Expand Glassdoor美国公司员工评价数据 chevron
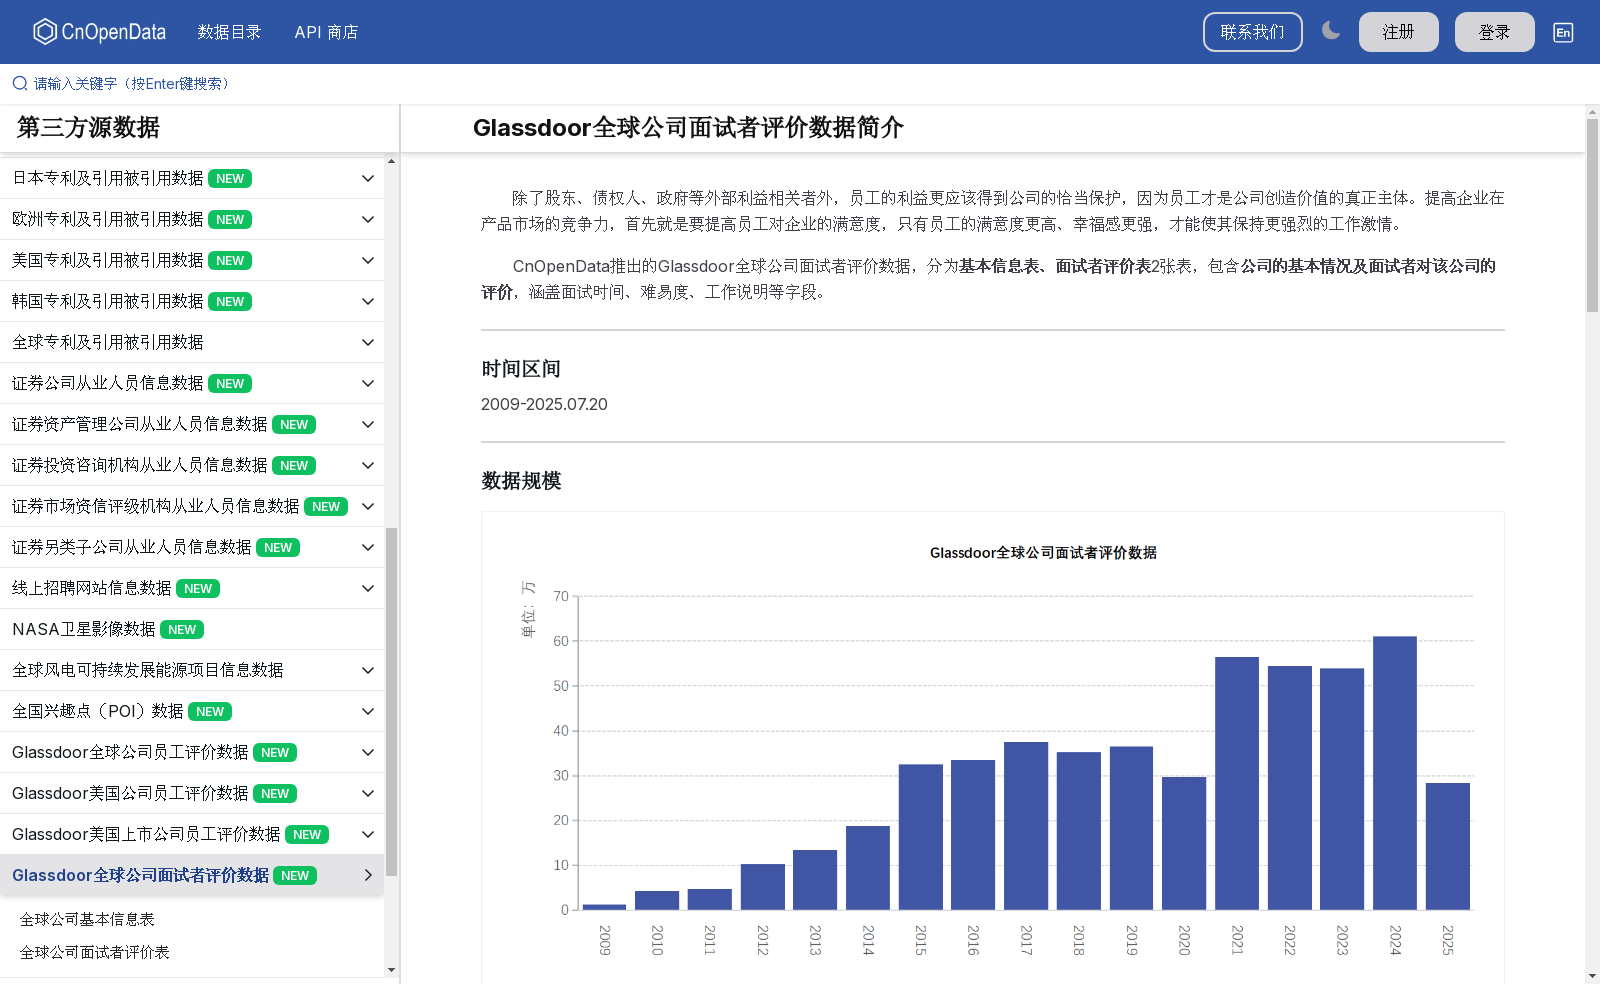Screen dimensions: 1600x1000 368,793
